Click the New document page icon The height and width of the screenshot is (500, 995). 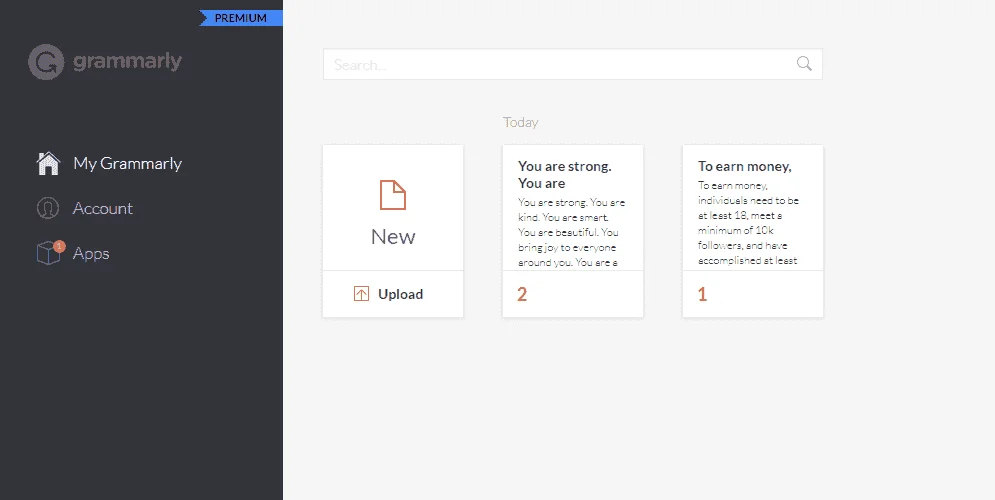point(393,195)
